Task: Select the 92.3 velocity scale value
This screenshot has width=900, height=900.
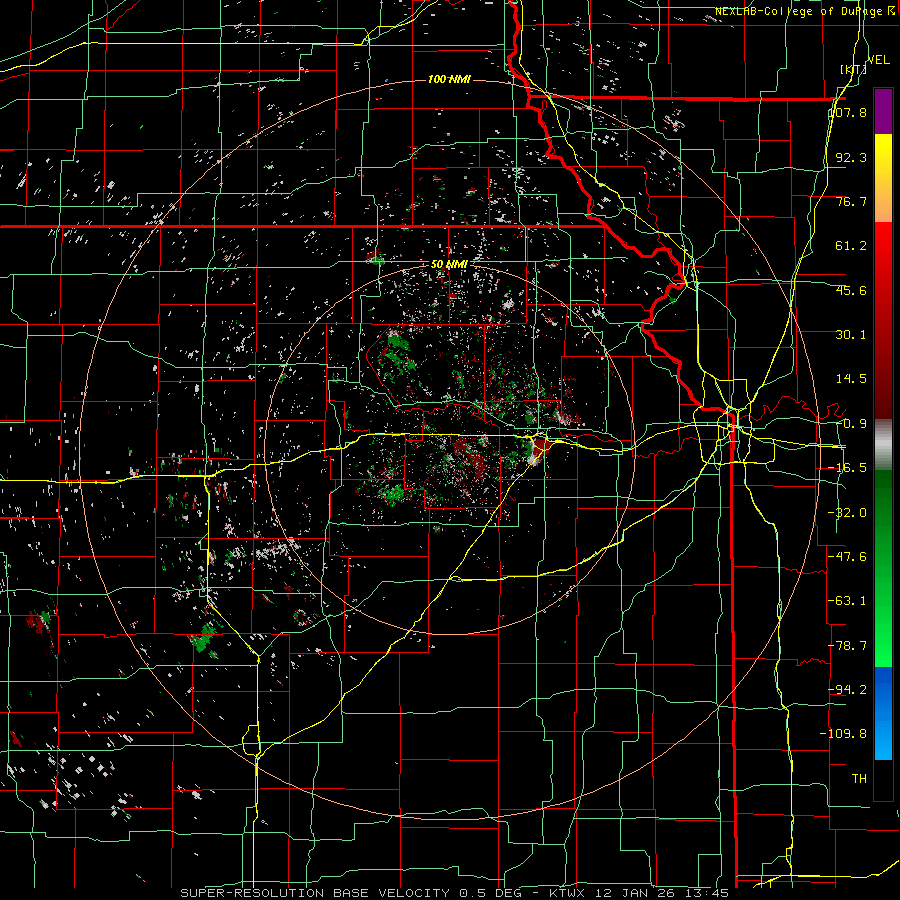Action: pyautogui.click(x=851, y=157)
